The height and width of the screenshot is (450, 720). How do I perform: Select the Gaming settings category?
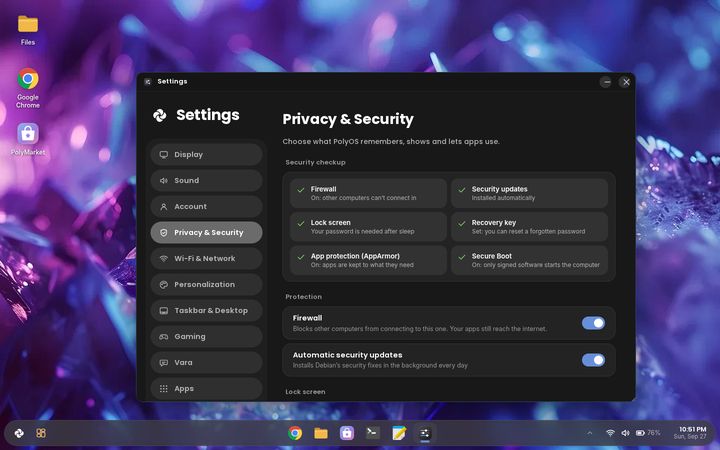click(x=207, y=337)
